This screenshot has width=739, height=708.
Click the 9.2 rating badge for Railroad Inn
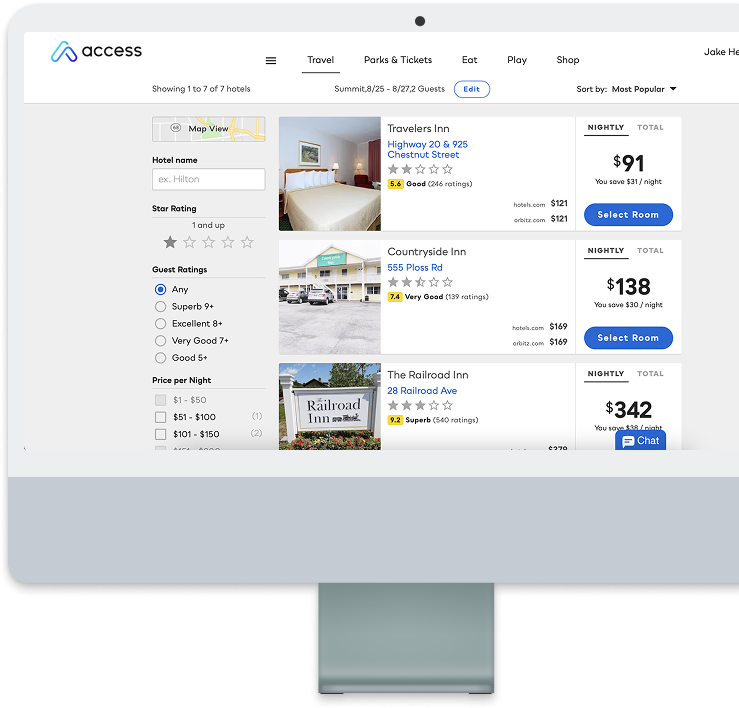395,420
